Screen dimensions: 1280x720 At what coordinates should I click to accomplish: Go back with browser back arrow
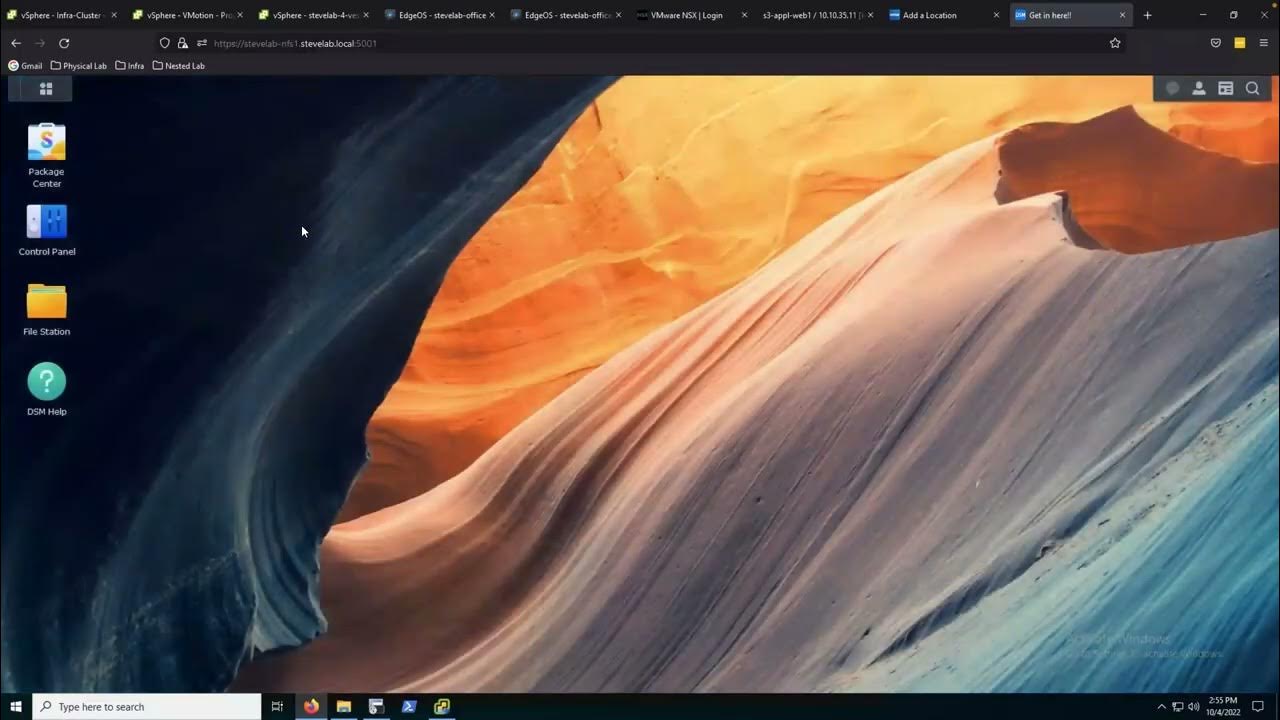coord(16,43)
